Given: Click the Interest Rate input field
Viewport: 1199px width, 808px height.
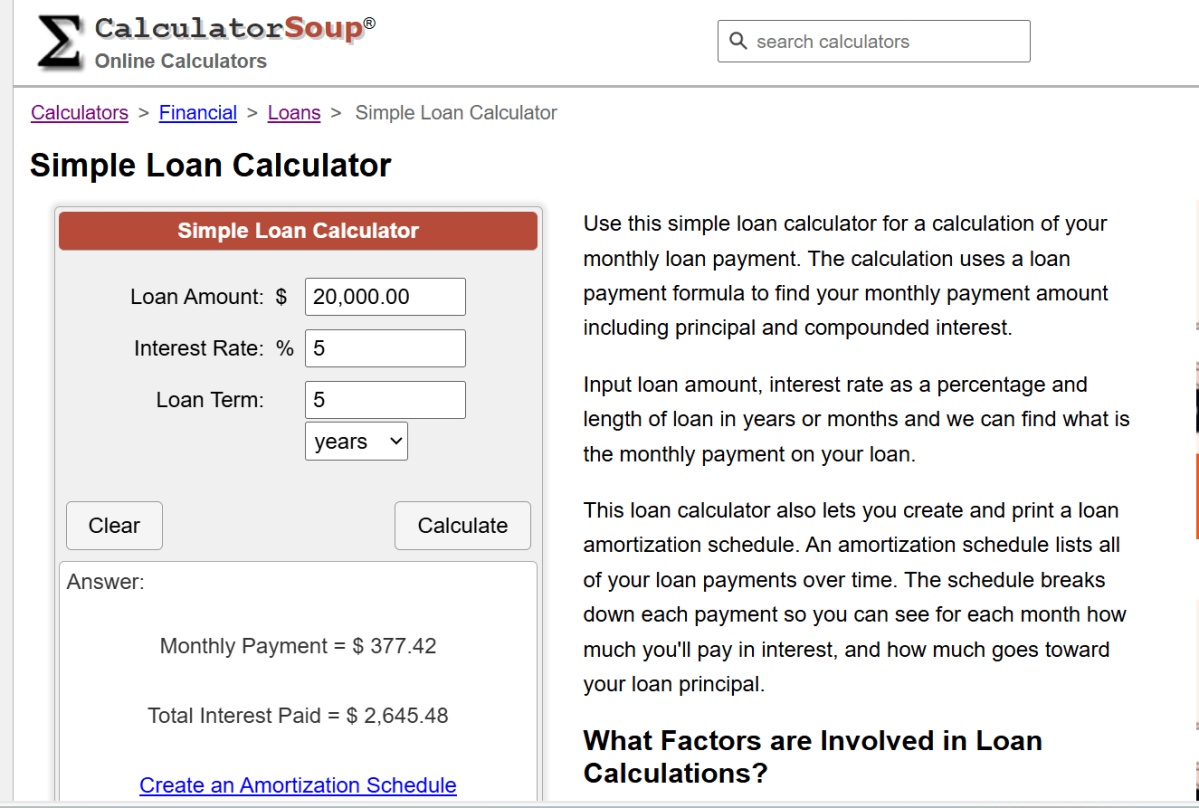Looking at the screenshot, I should pos(385,348).
